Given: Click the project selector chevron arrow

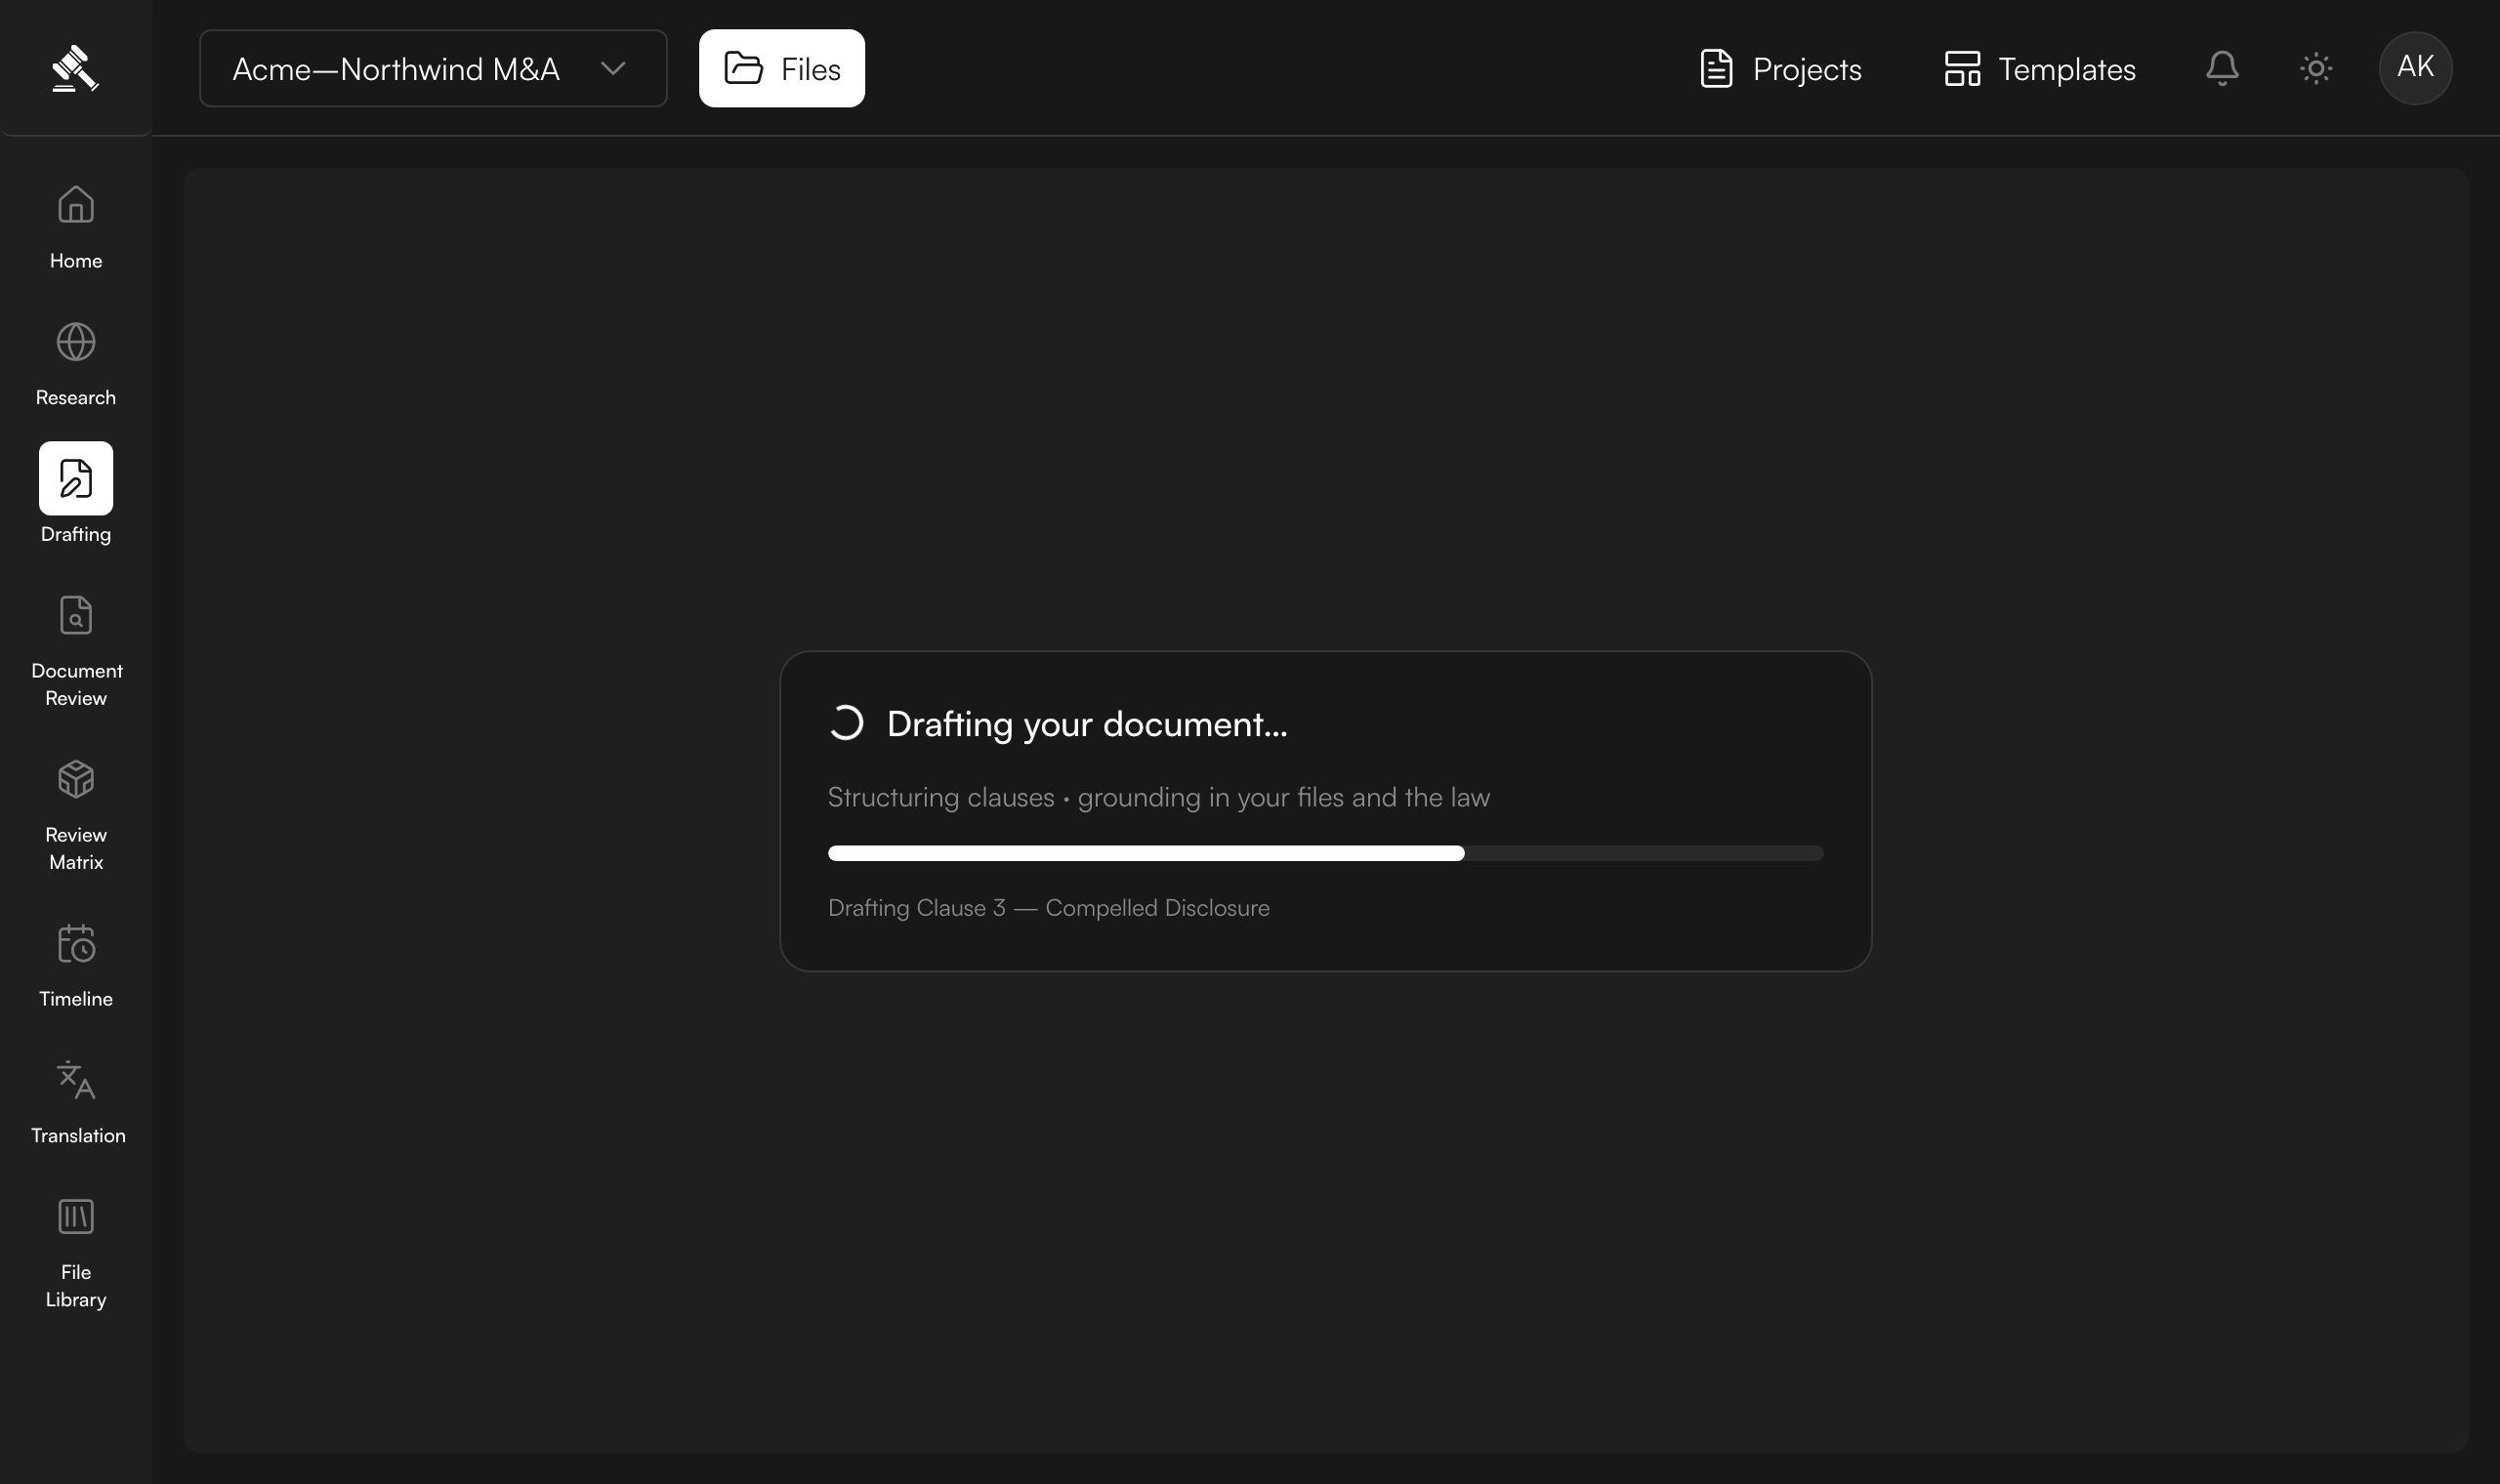Looking at the screenshot, I should 613,68.
